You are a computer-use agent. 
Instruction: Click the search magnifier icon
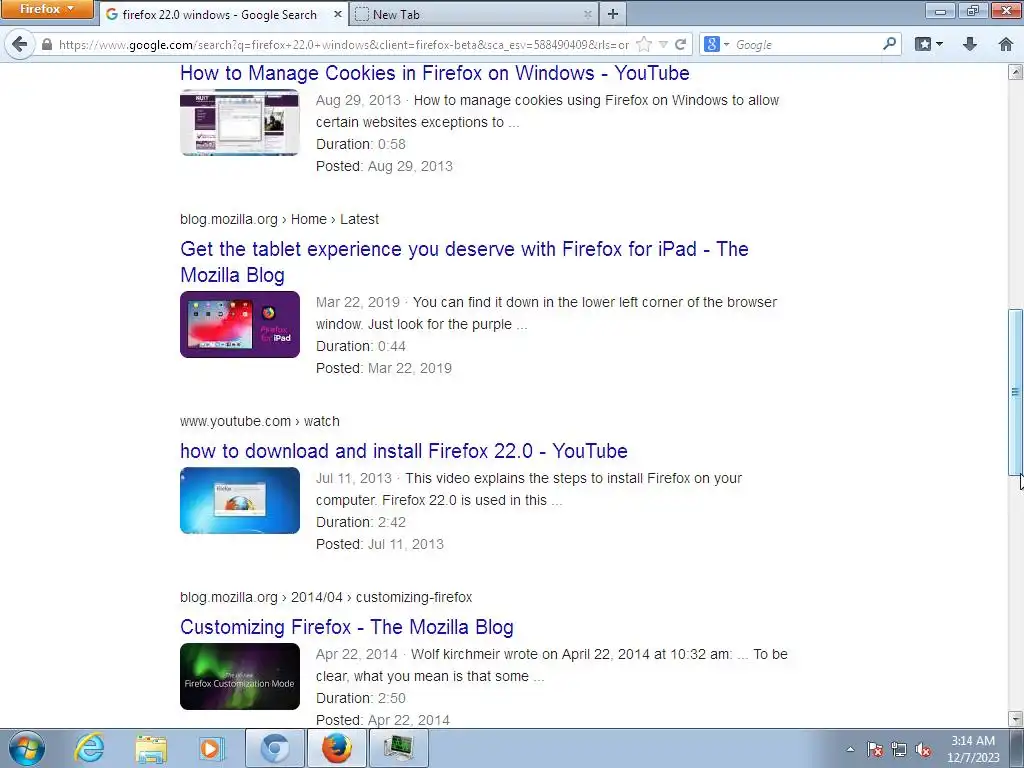889,44
